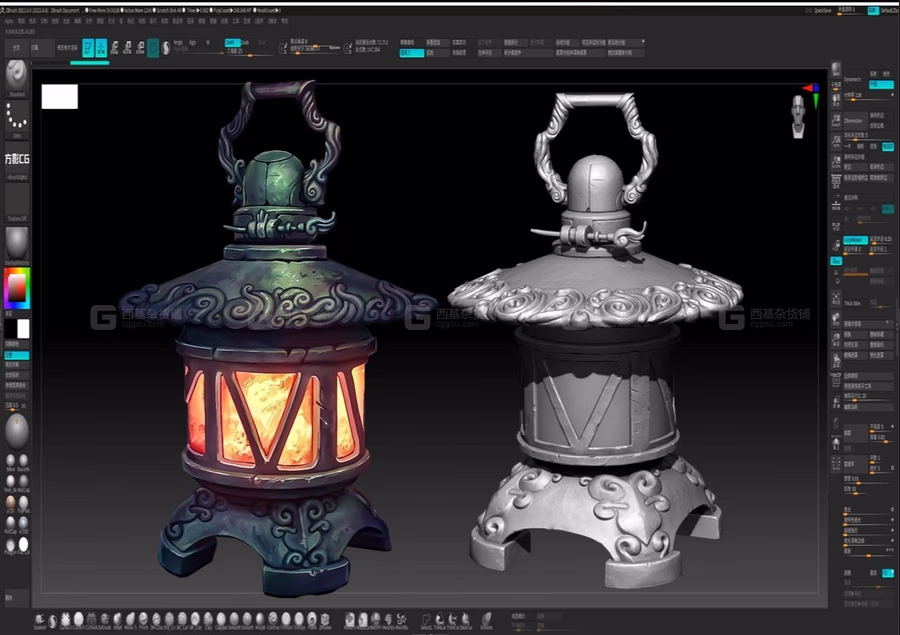900x635 pixels.
Task: Select the SnakeHook brush in bottom shelf
Action: pyautogui.click(x=40, y=620)
